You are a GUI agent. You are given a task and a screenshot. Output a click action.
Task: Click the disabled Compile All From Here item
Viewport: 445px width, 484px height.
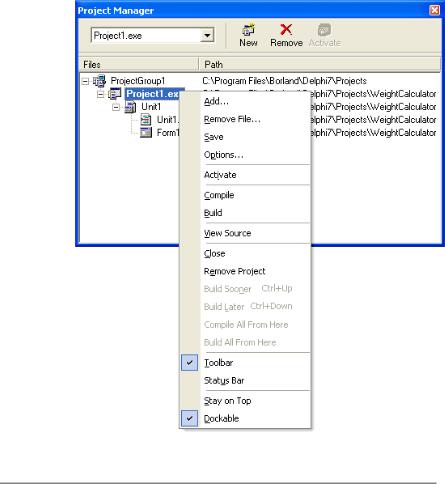pyautogui.click(x=245, y=324)
